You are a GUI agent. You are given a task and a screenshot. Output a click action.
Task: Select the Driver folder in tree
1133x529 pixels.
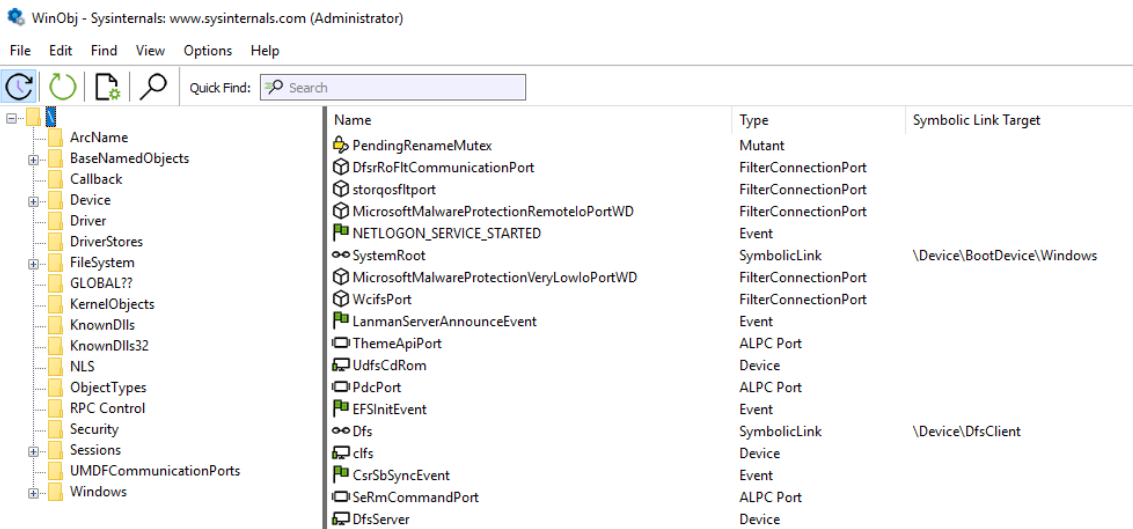[x=88, y=221]
